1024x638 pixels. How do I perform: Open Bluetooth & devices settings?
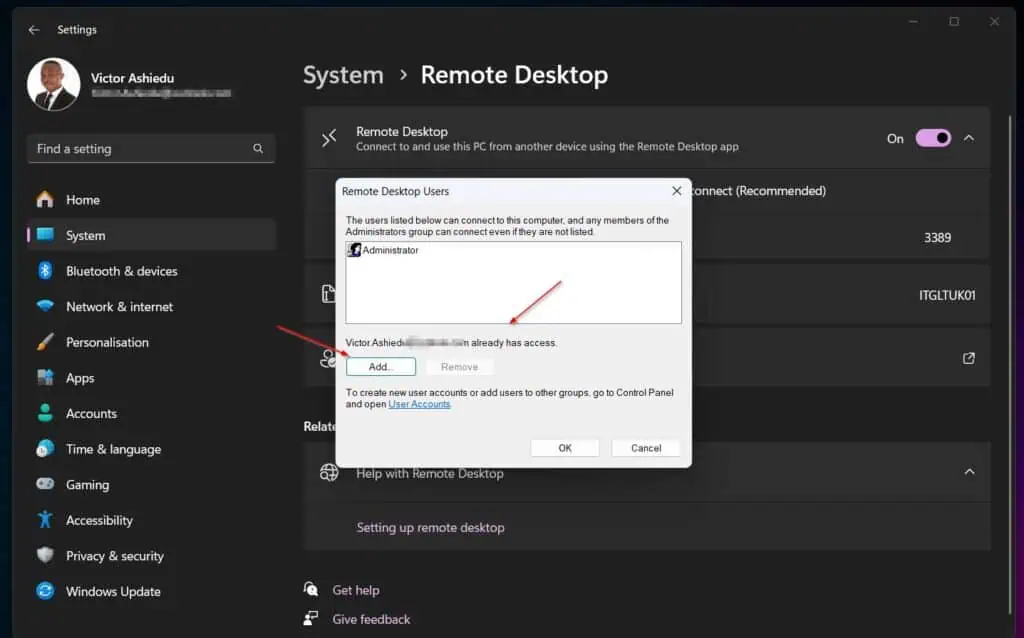coord(151,271)
